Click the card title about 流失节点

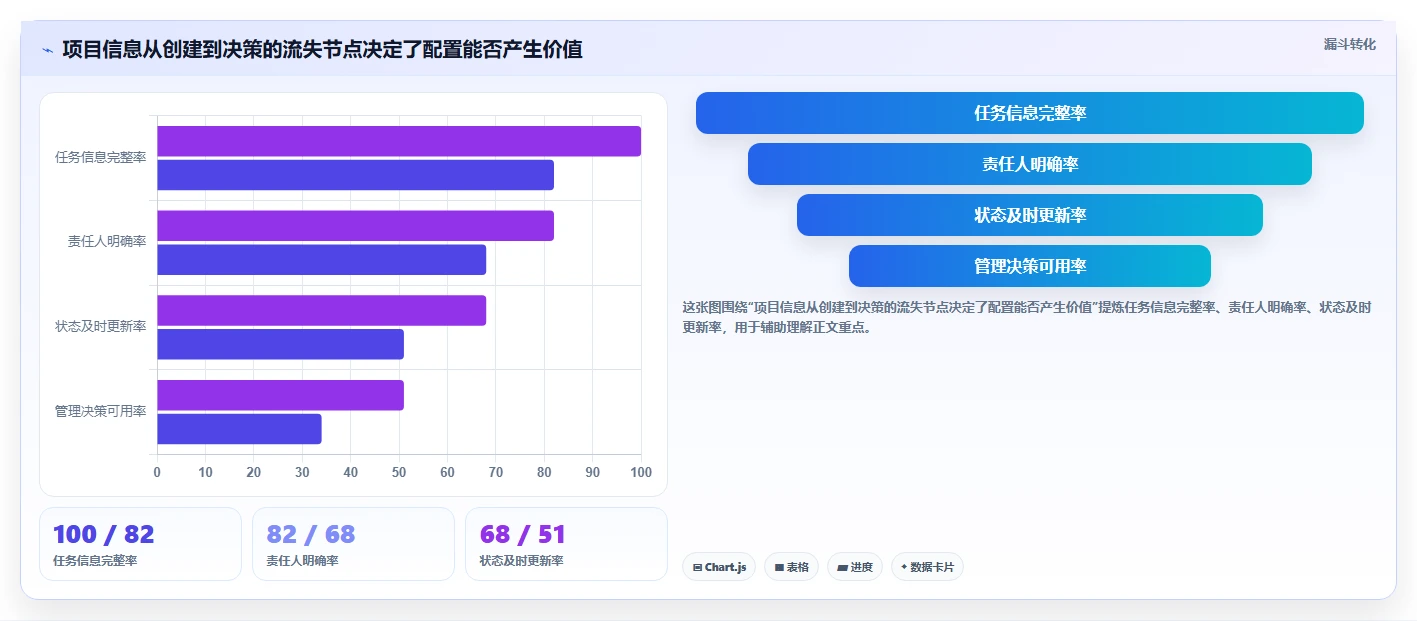coord(322,49)
